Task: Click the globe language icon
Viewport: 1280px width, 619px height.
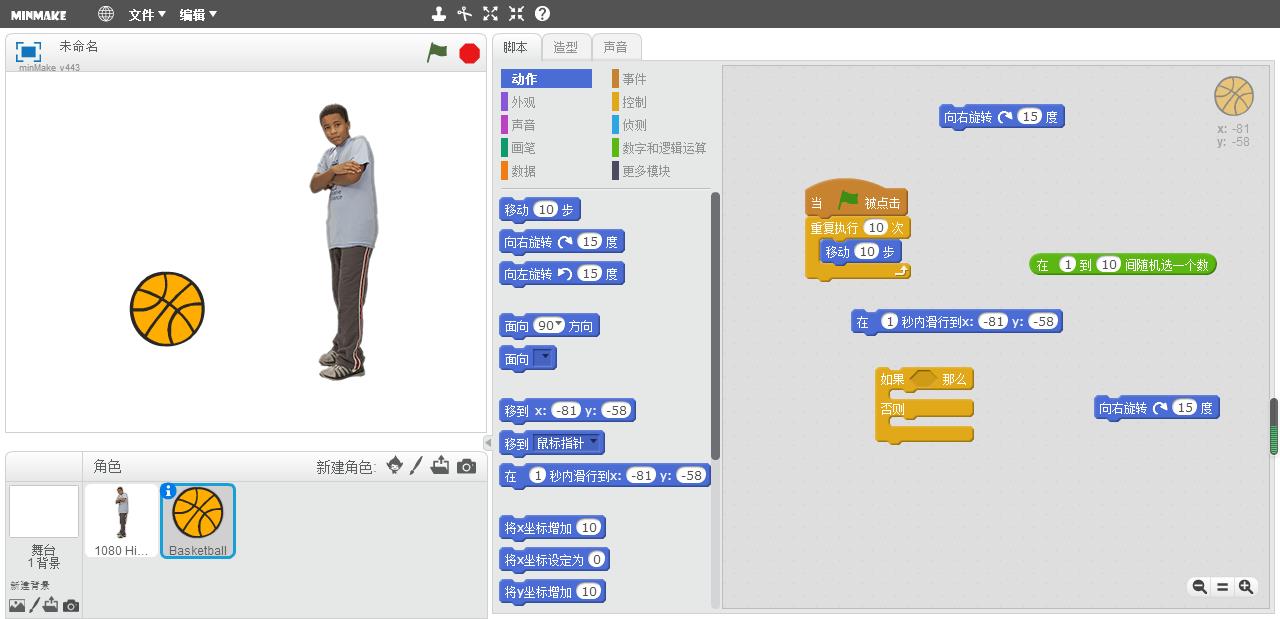Action: [106, 14]
